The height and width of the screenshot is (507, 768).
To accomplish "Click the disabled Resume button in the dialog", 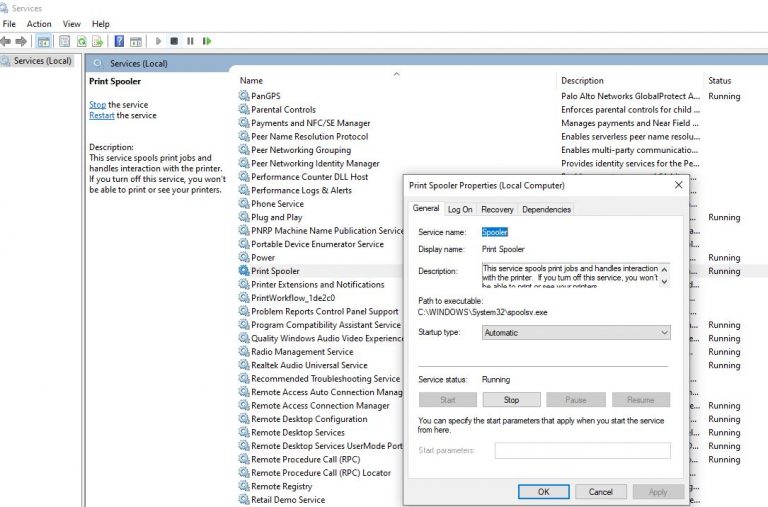I will (641, 400).
